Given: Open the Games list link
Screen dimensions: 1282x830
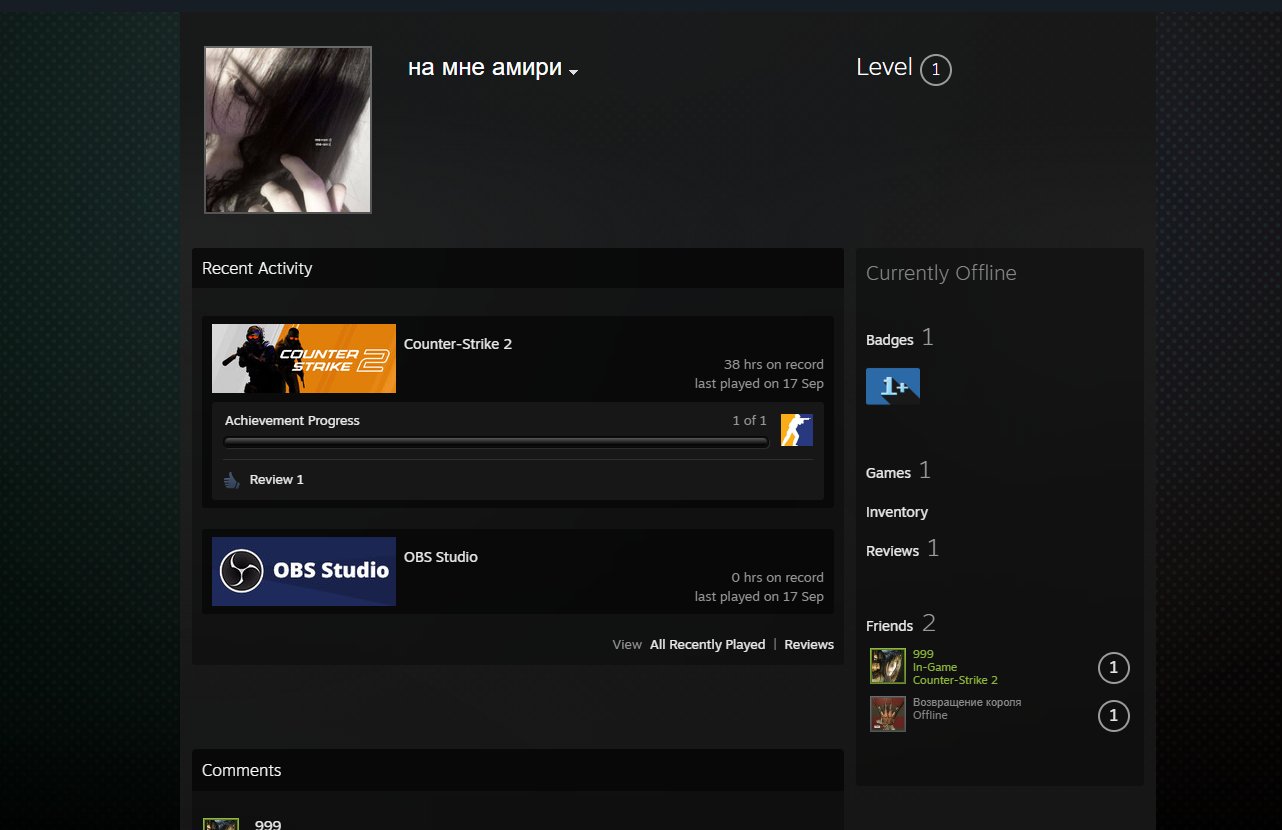Looking at the screenshot, I should [x=888, y=473].
